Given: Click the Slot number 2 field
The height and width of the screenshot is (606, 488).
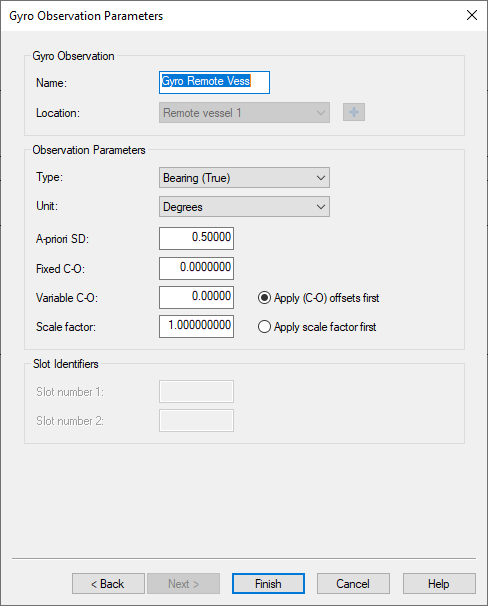Looking at the screenshot, I should tap(196, 420).
